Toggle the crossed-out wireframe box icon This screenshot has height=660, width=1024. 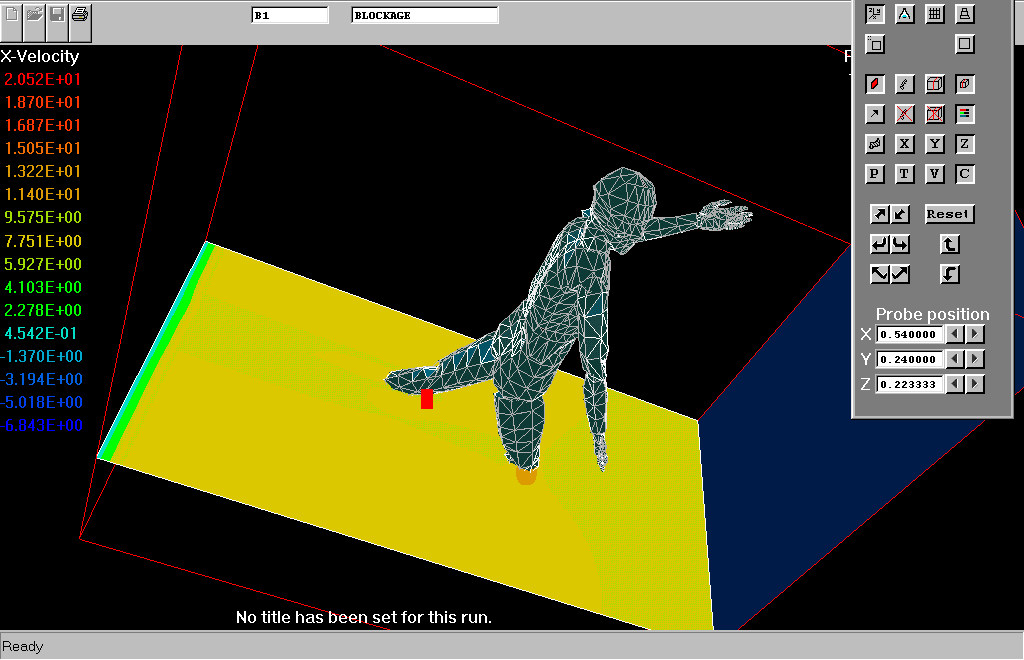pos(934,114)
